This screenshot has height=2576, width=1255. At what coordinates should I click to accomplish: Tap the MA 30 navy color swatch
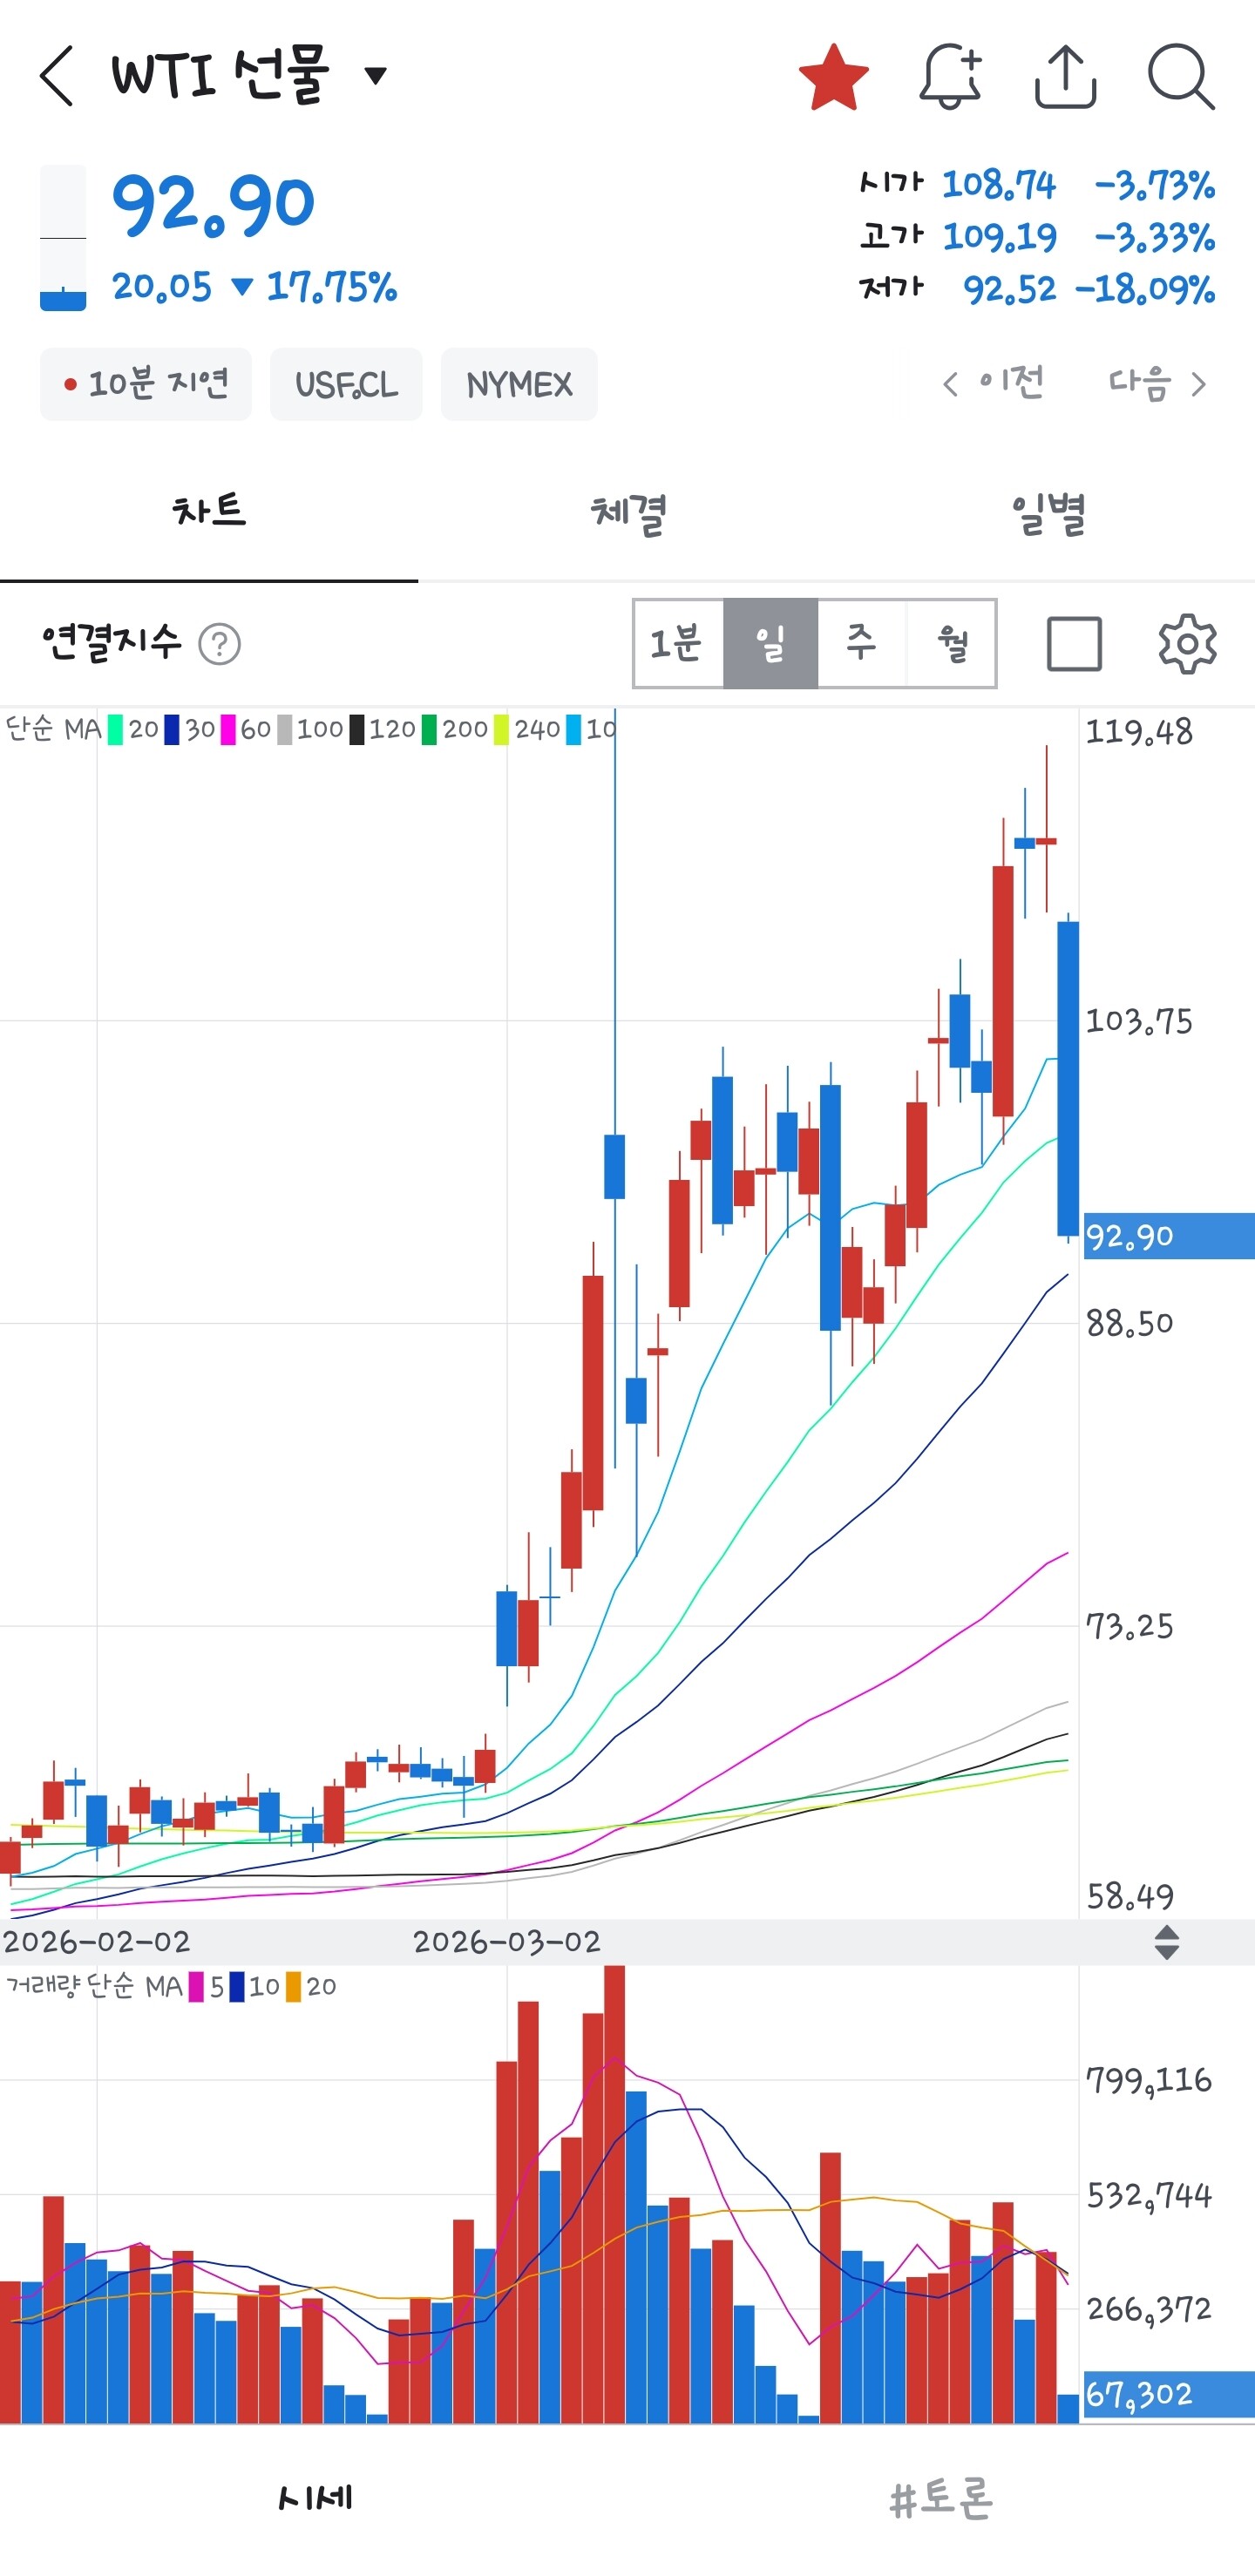(x=172, y=729)
